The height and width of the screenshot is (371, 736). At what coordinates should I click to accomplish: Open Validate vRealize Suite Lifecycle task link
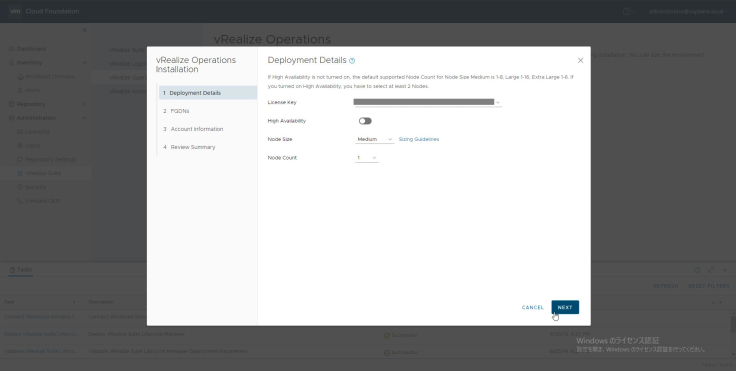click(x=40, y=351)
